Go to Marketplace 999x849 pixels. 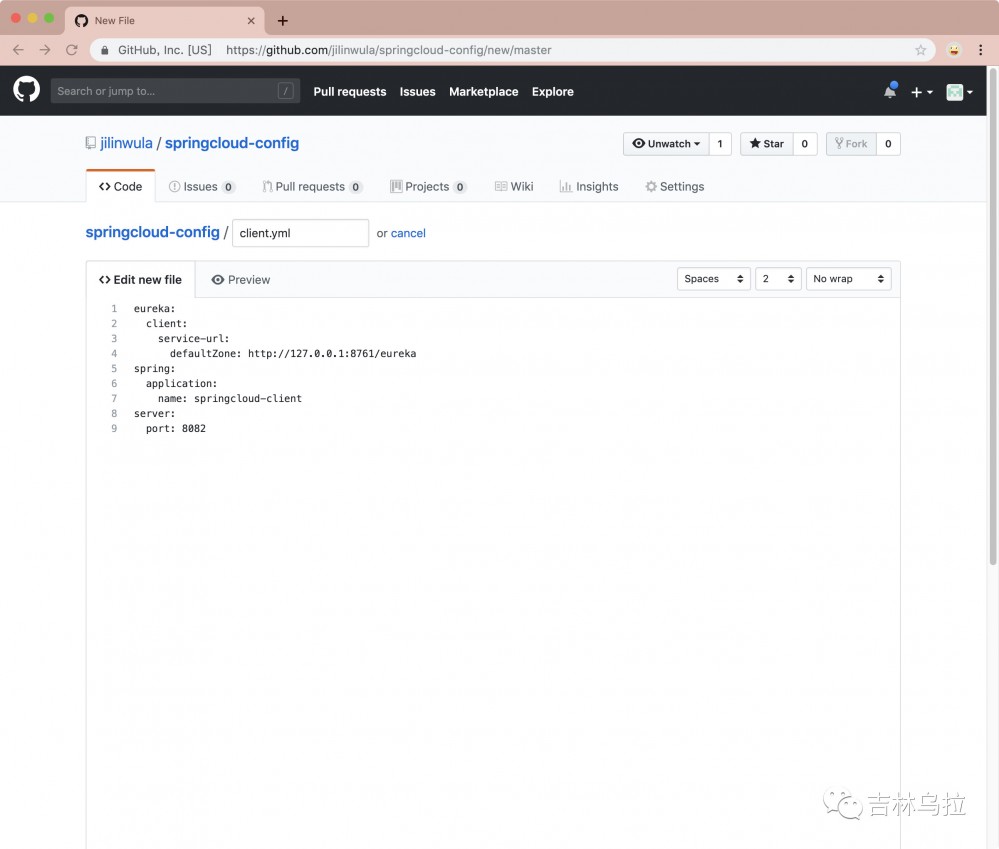[484, 92]
